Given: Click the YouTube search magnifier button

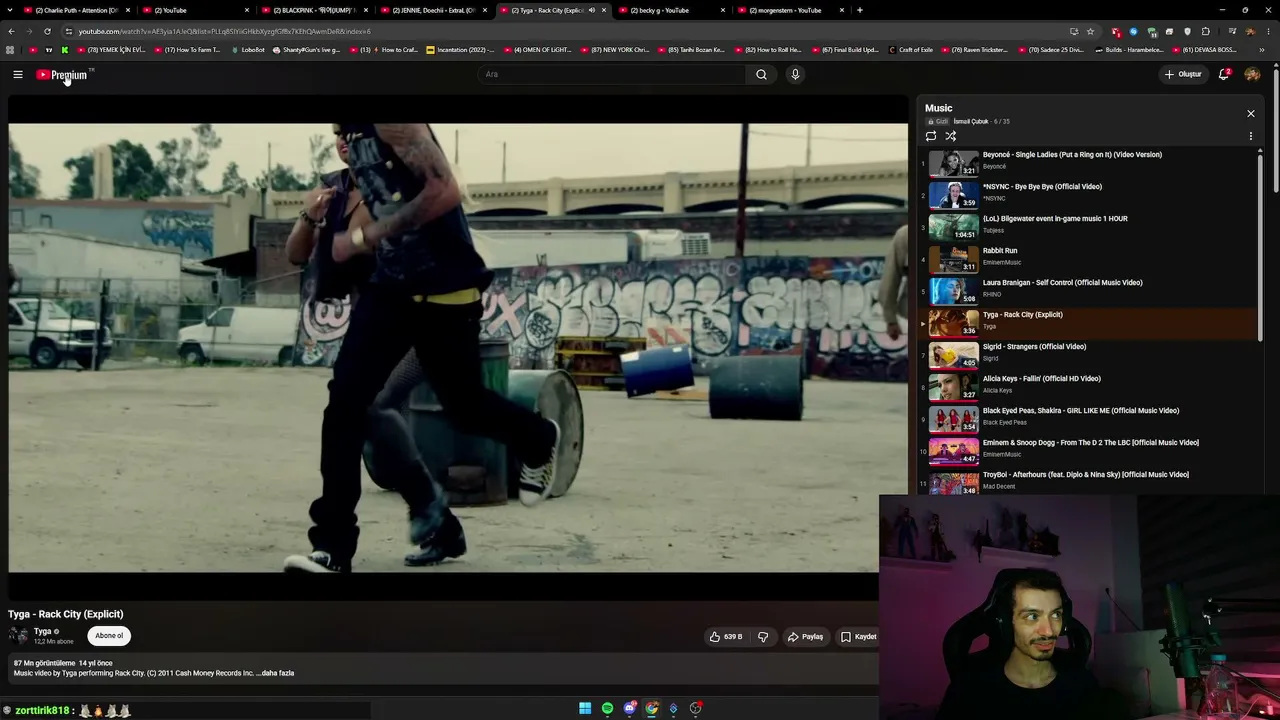Looking at the screenshot, I should pos(761,74).
